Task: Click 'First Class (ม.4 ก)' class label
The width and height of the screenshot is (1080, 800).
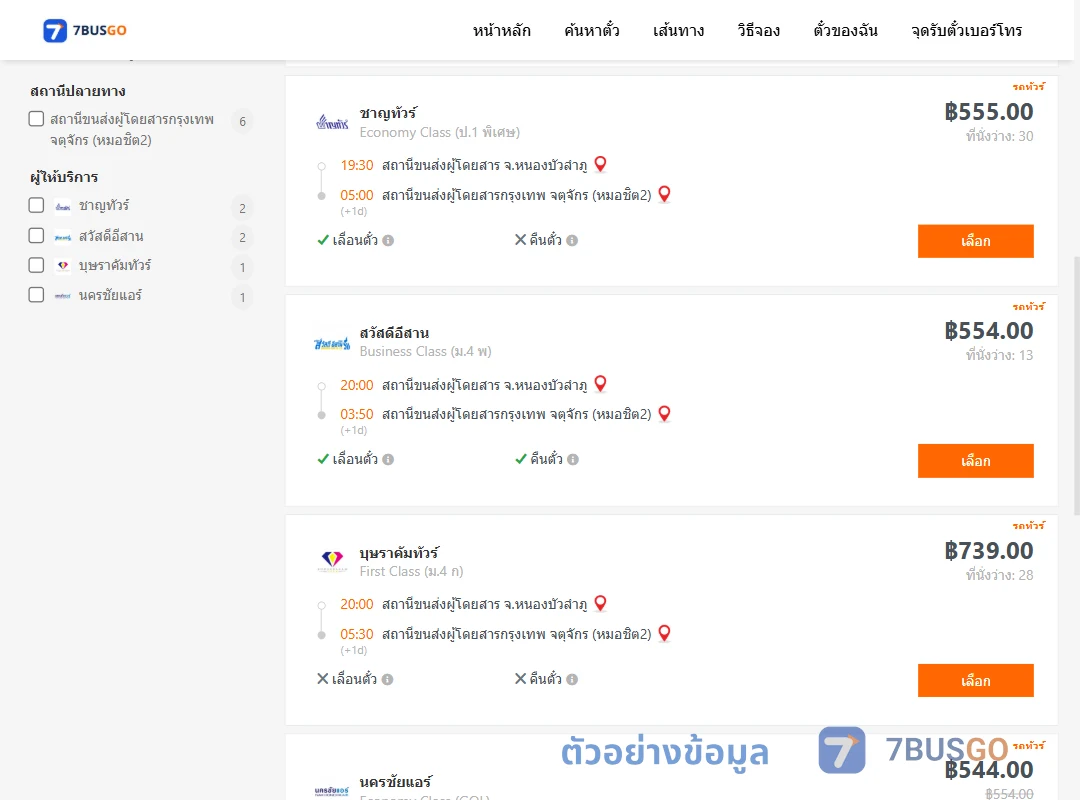Action: (x=411, y=571)
